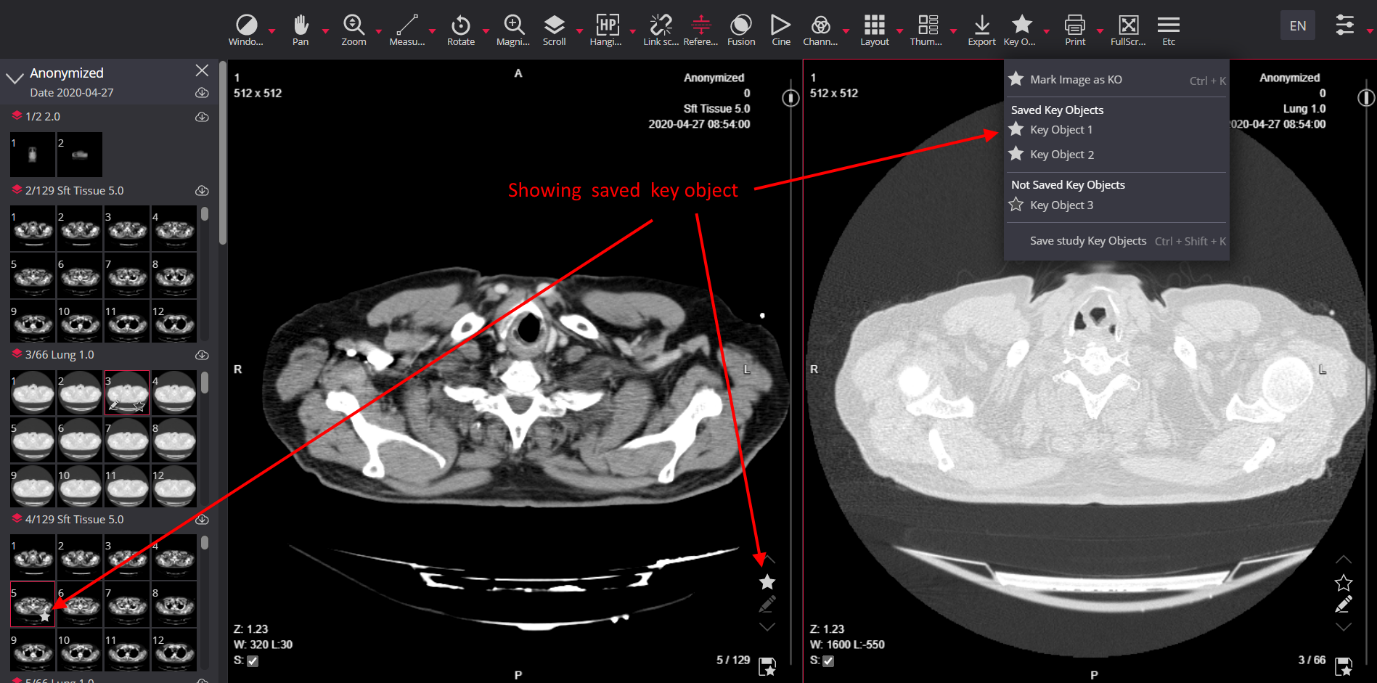Select starred thumbnail 5 in series 4/129
The image size is (1377, 683).
[32, 604]
